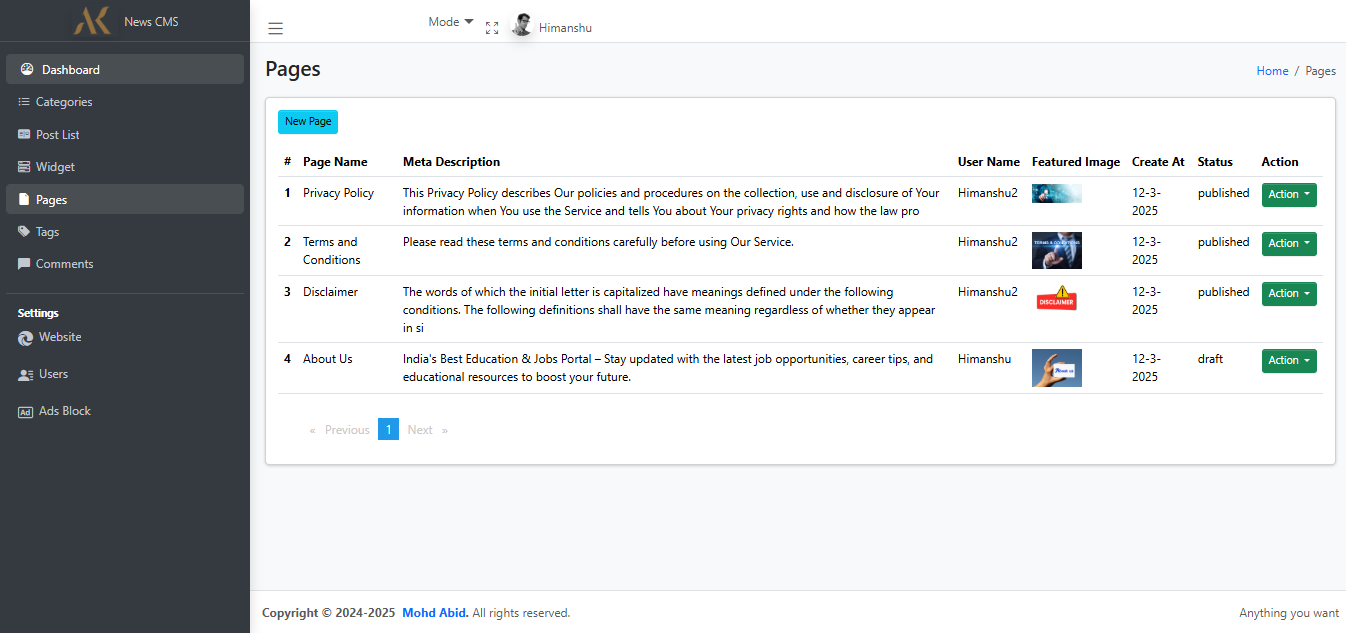Open Post List in the sidebar
1346x633 pixels.
[x=57, y=135]
